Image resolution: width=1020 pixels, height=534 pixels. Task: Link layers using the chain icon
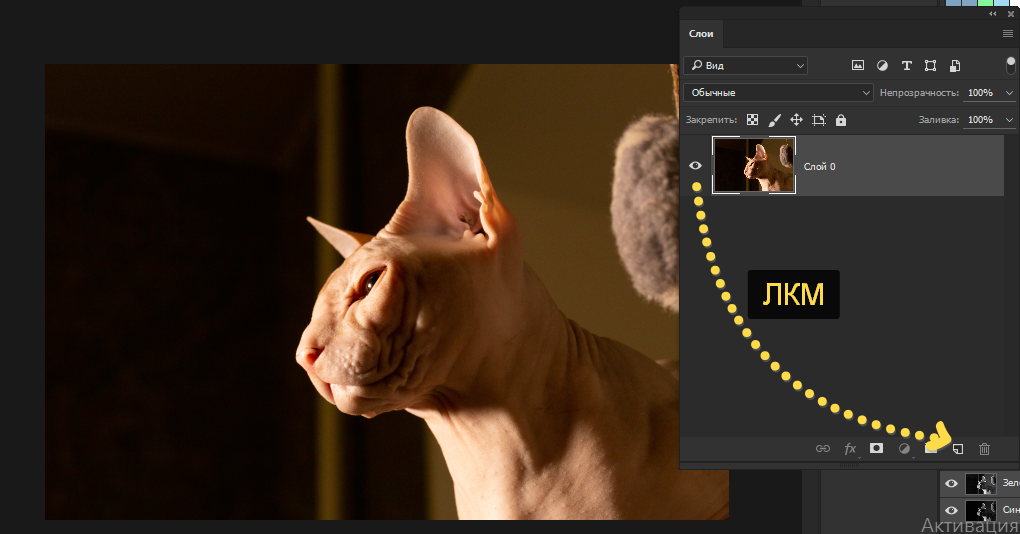tap(823, 449)
